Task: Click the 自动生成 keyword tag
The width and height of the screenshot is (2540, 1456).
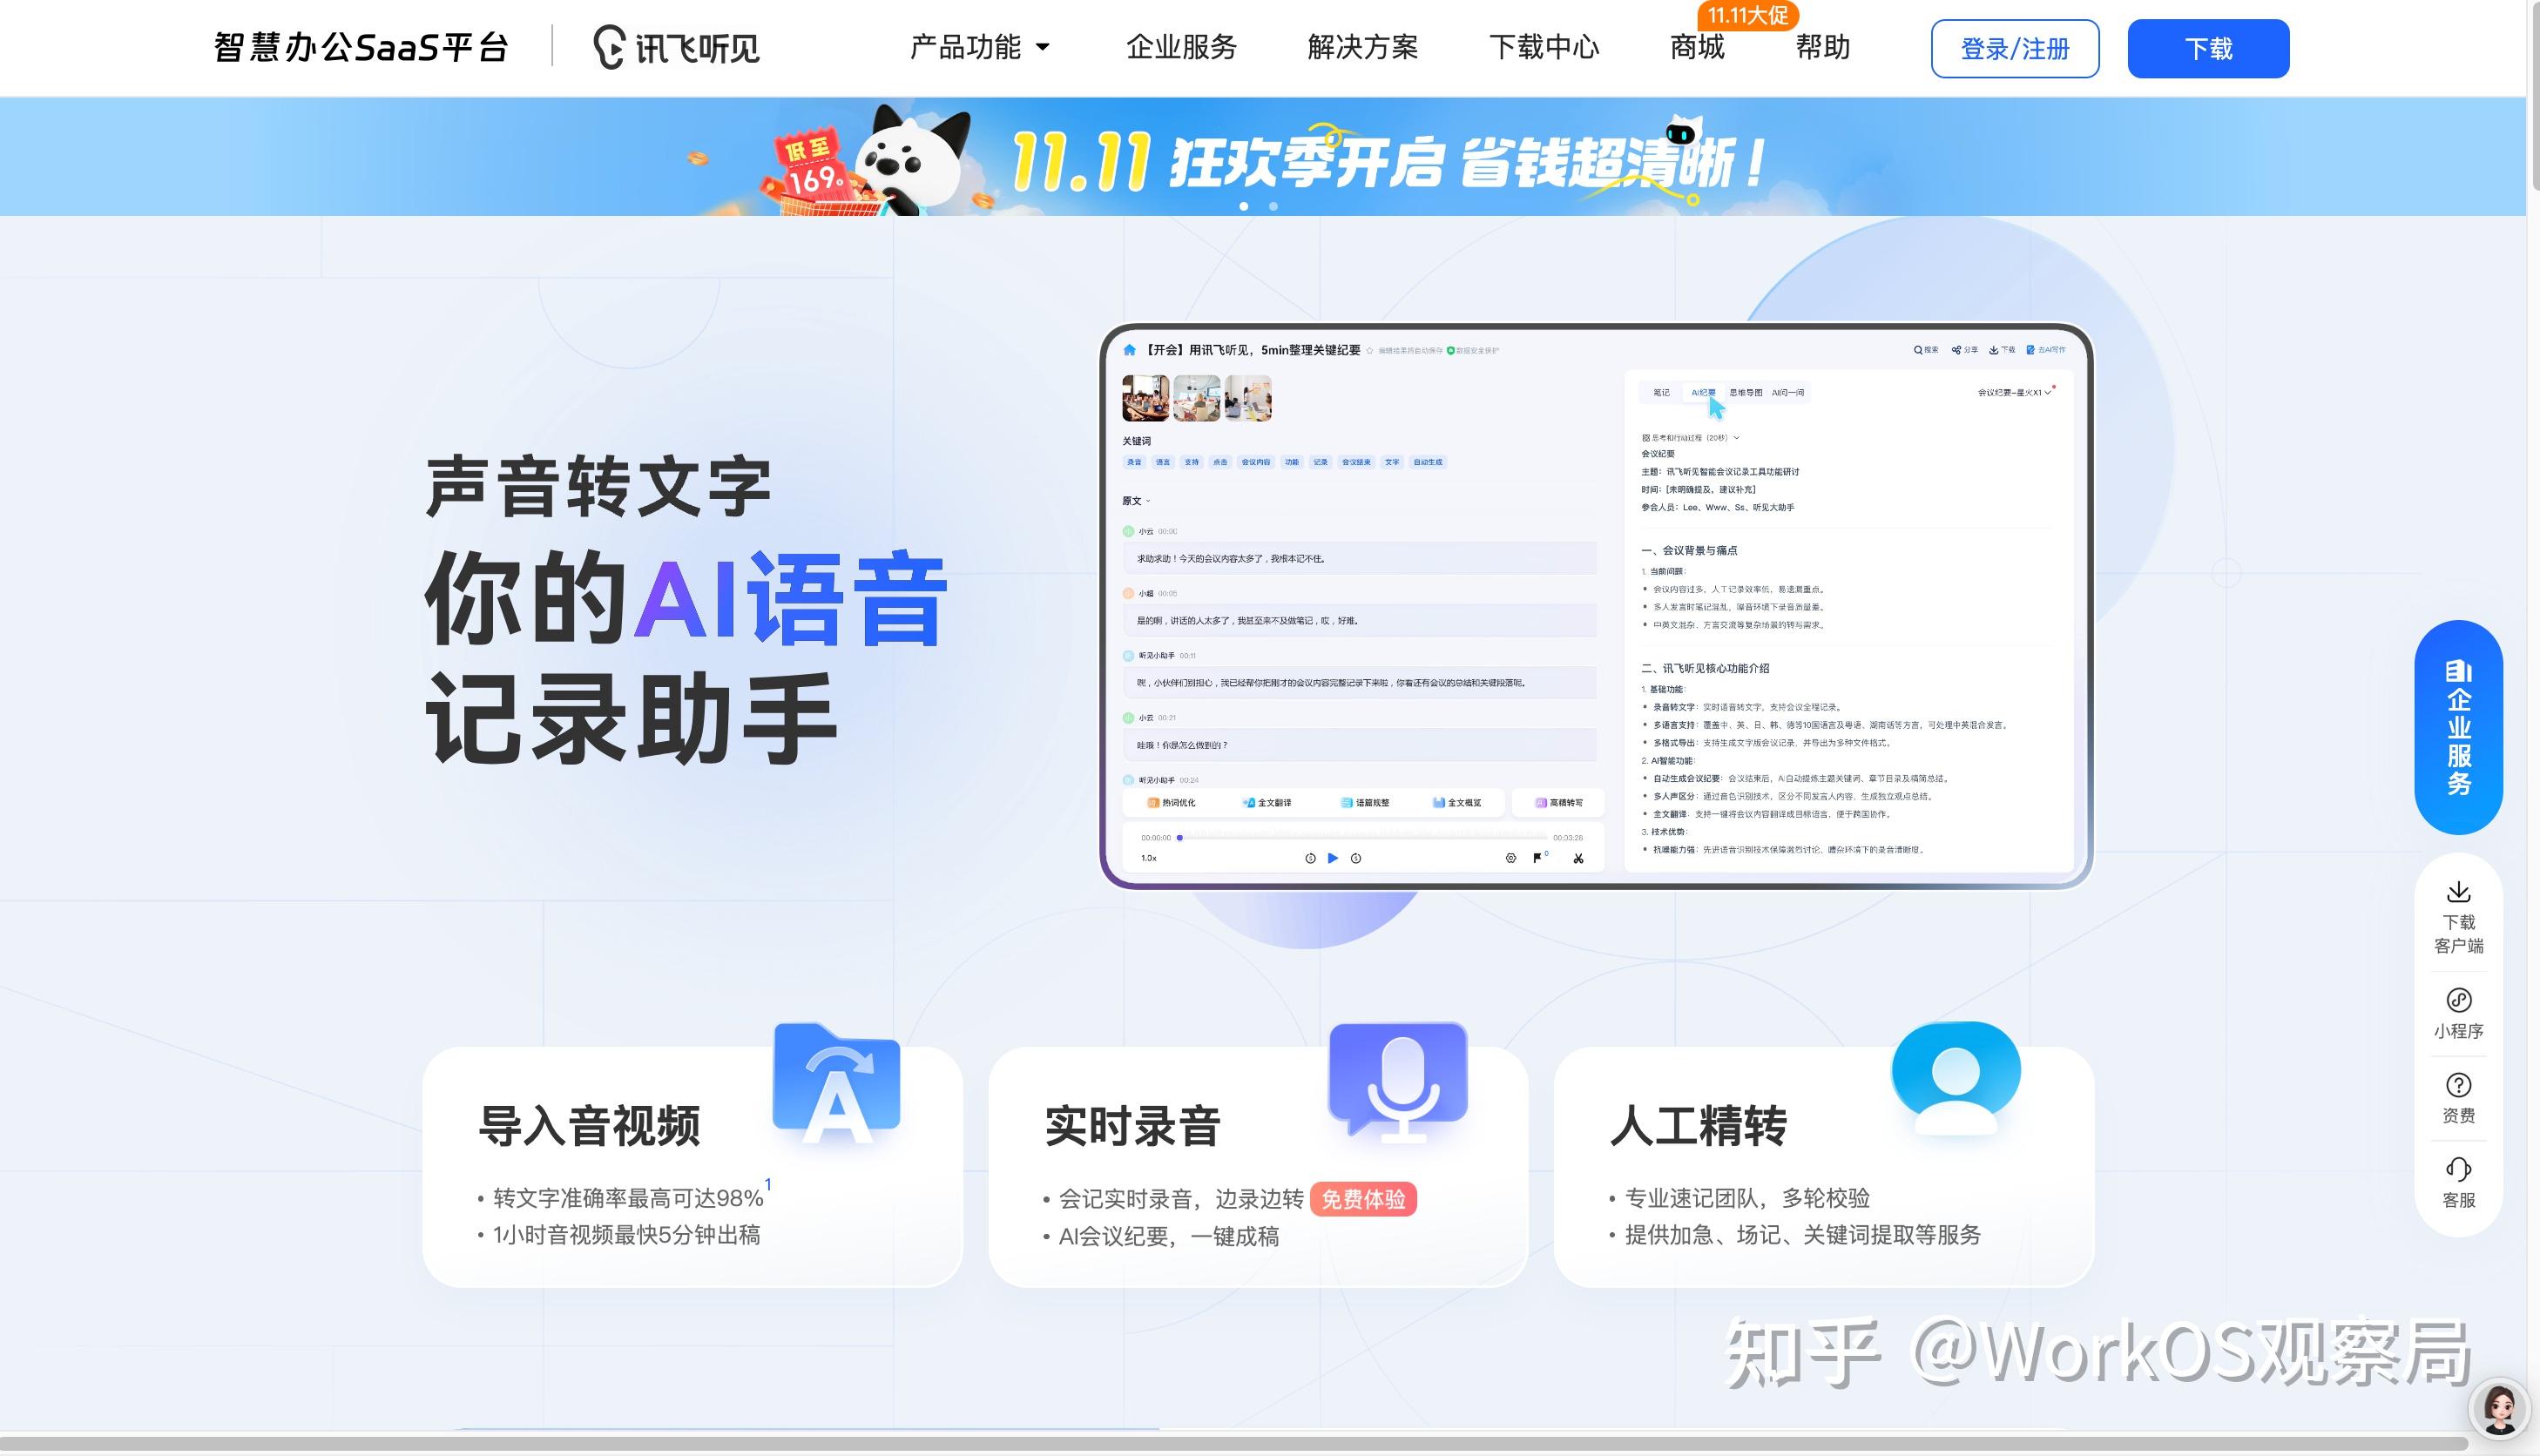Action: [x=1427, y=462]
